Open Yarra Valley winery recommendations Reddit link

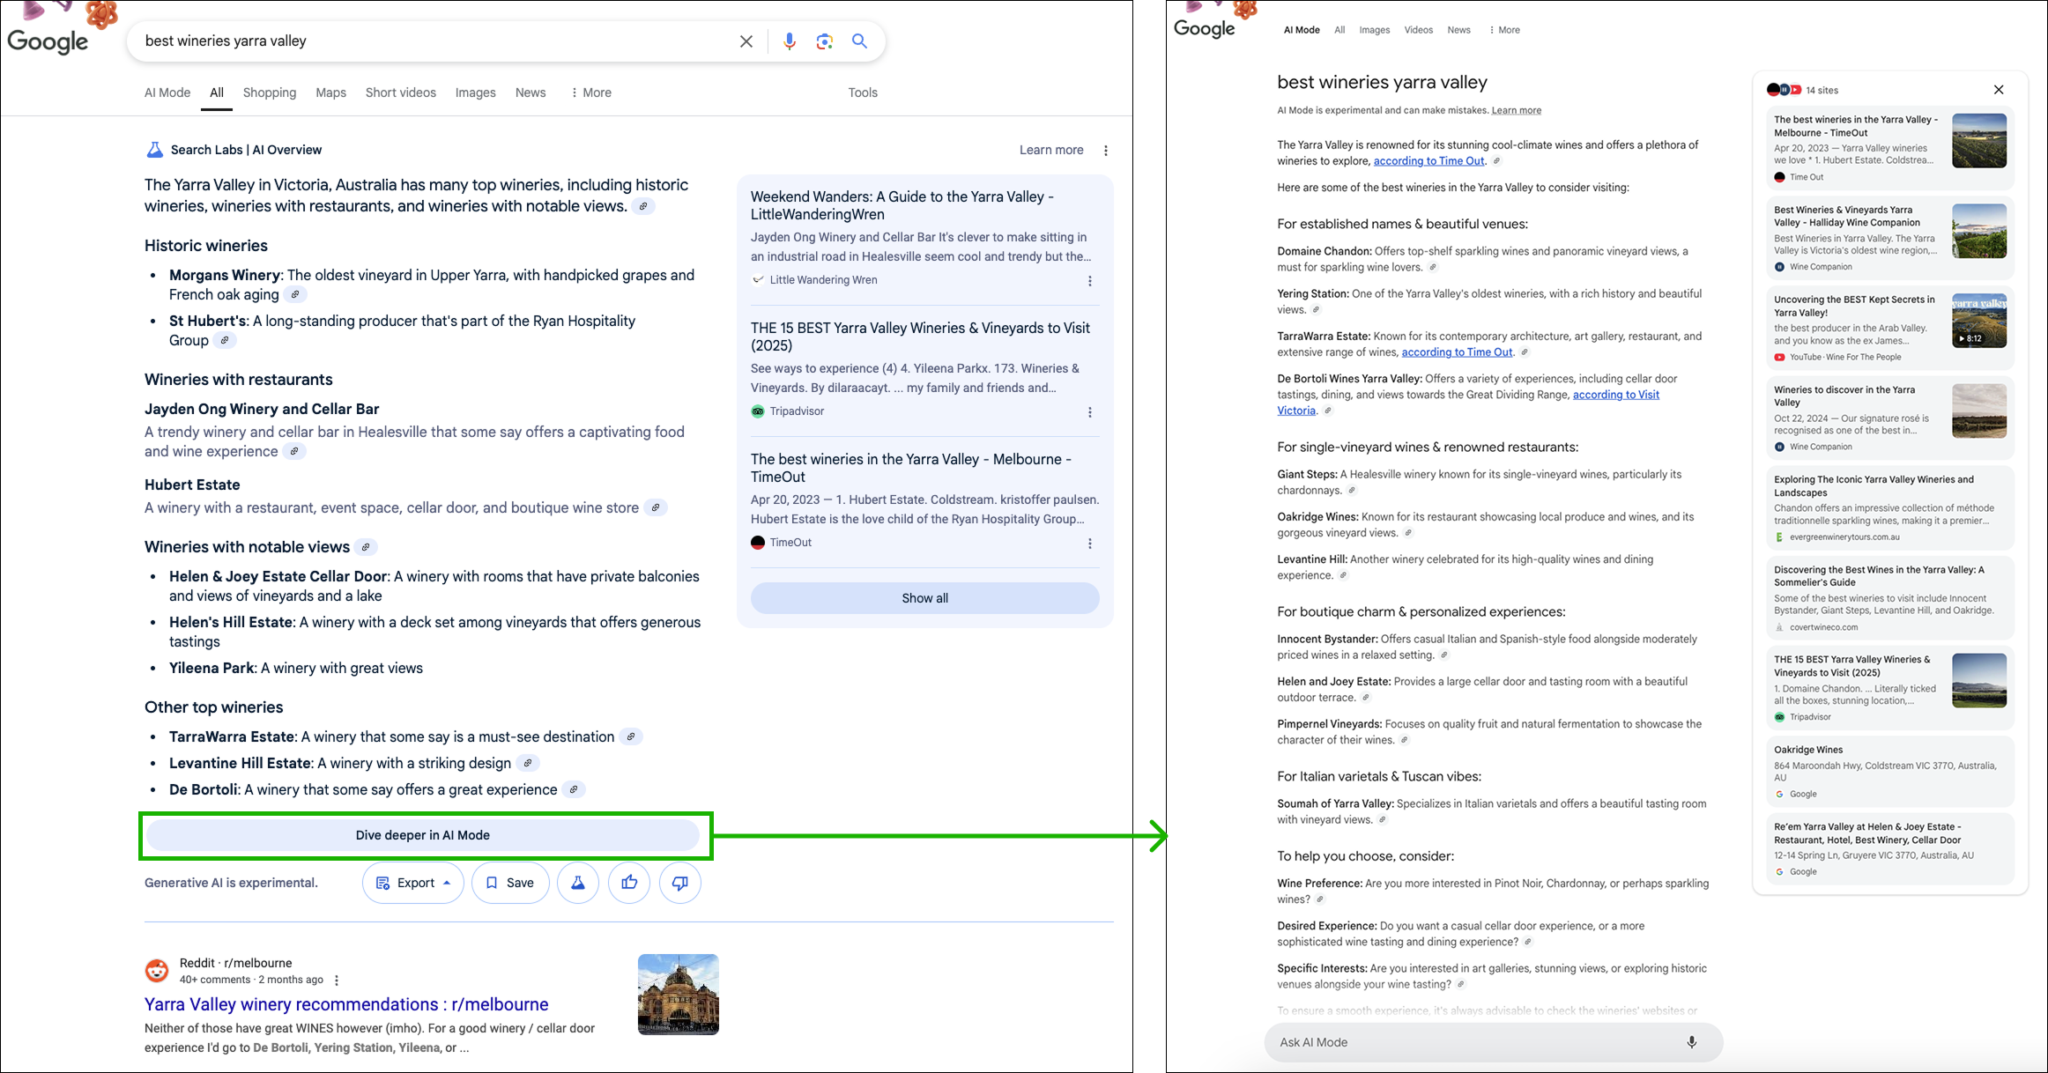[x=346, y=1004]
